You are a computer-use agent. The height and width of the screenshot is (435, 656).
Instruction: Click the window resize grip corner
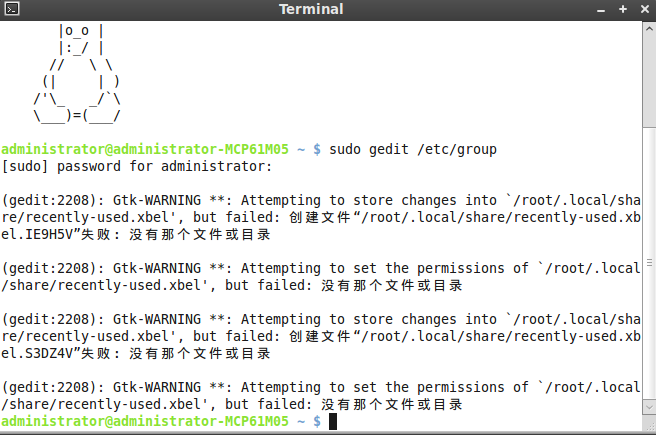[650, 426]
